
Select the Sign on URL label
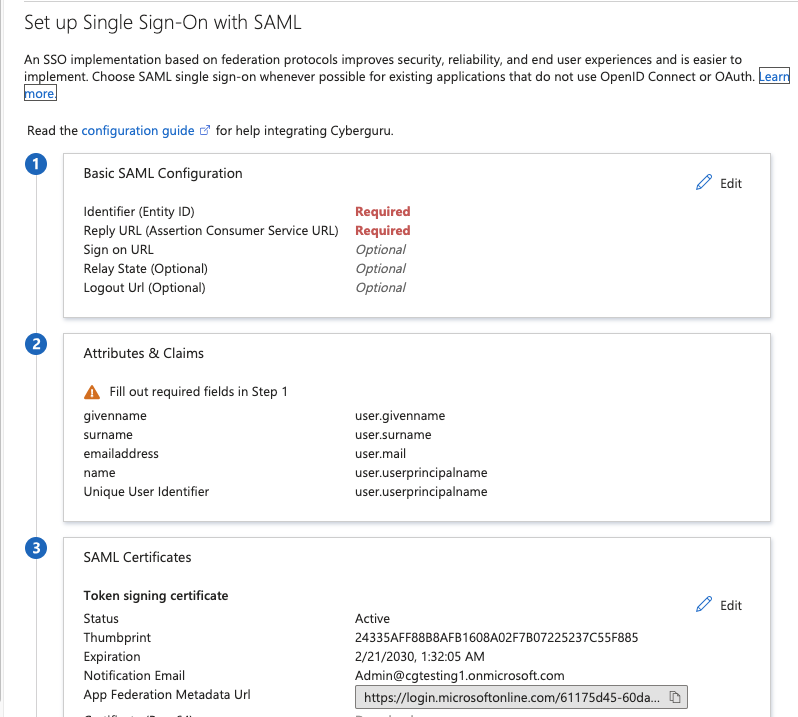119,249
